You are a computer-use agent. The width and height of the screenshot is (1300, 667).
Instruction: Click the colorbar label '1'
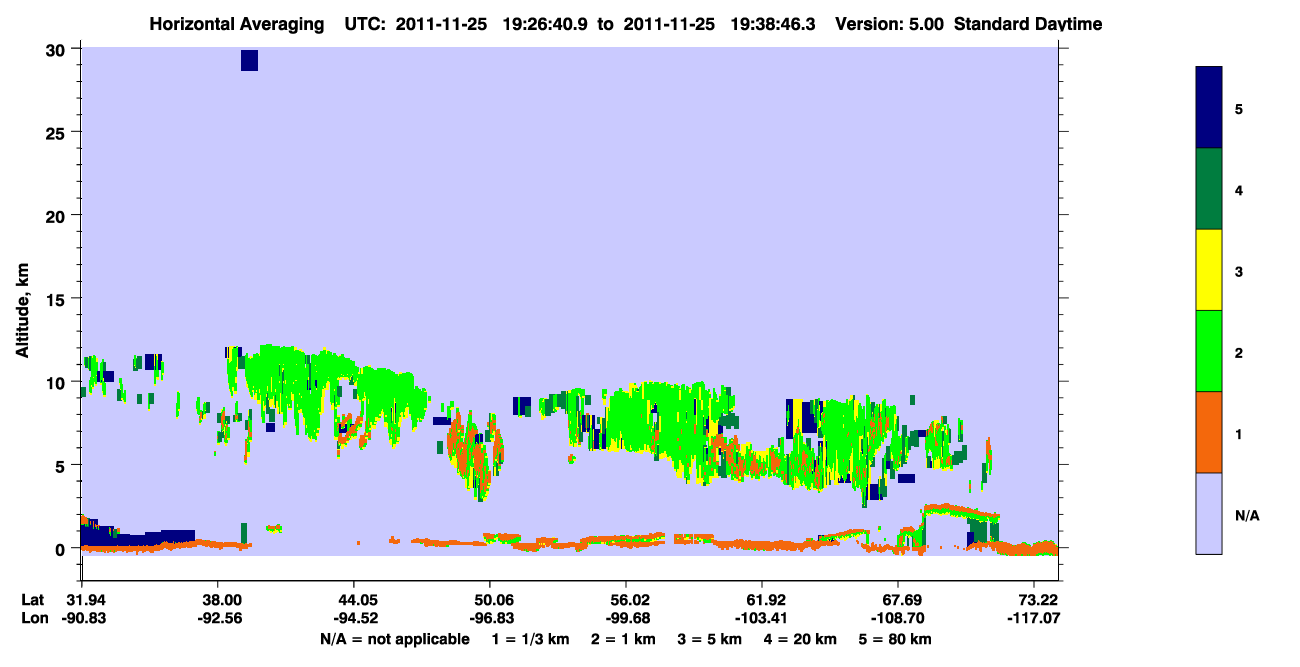[x=1239, y=433]
